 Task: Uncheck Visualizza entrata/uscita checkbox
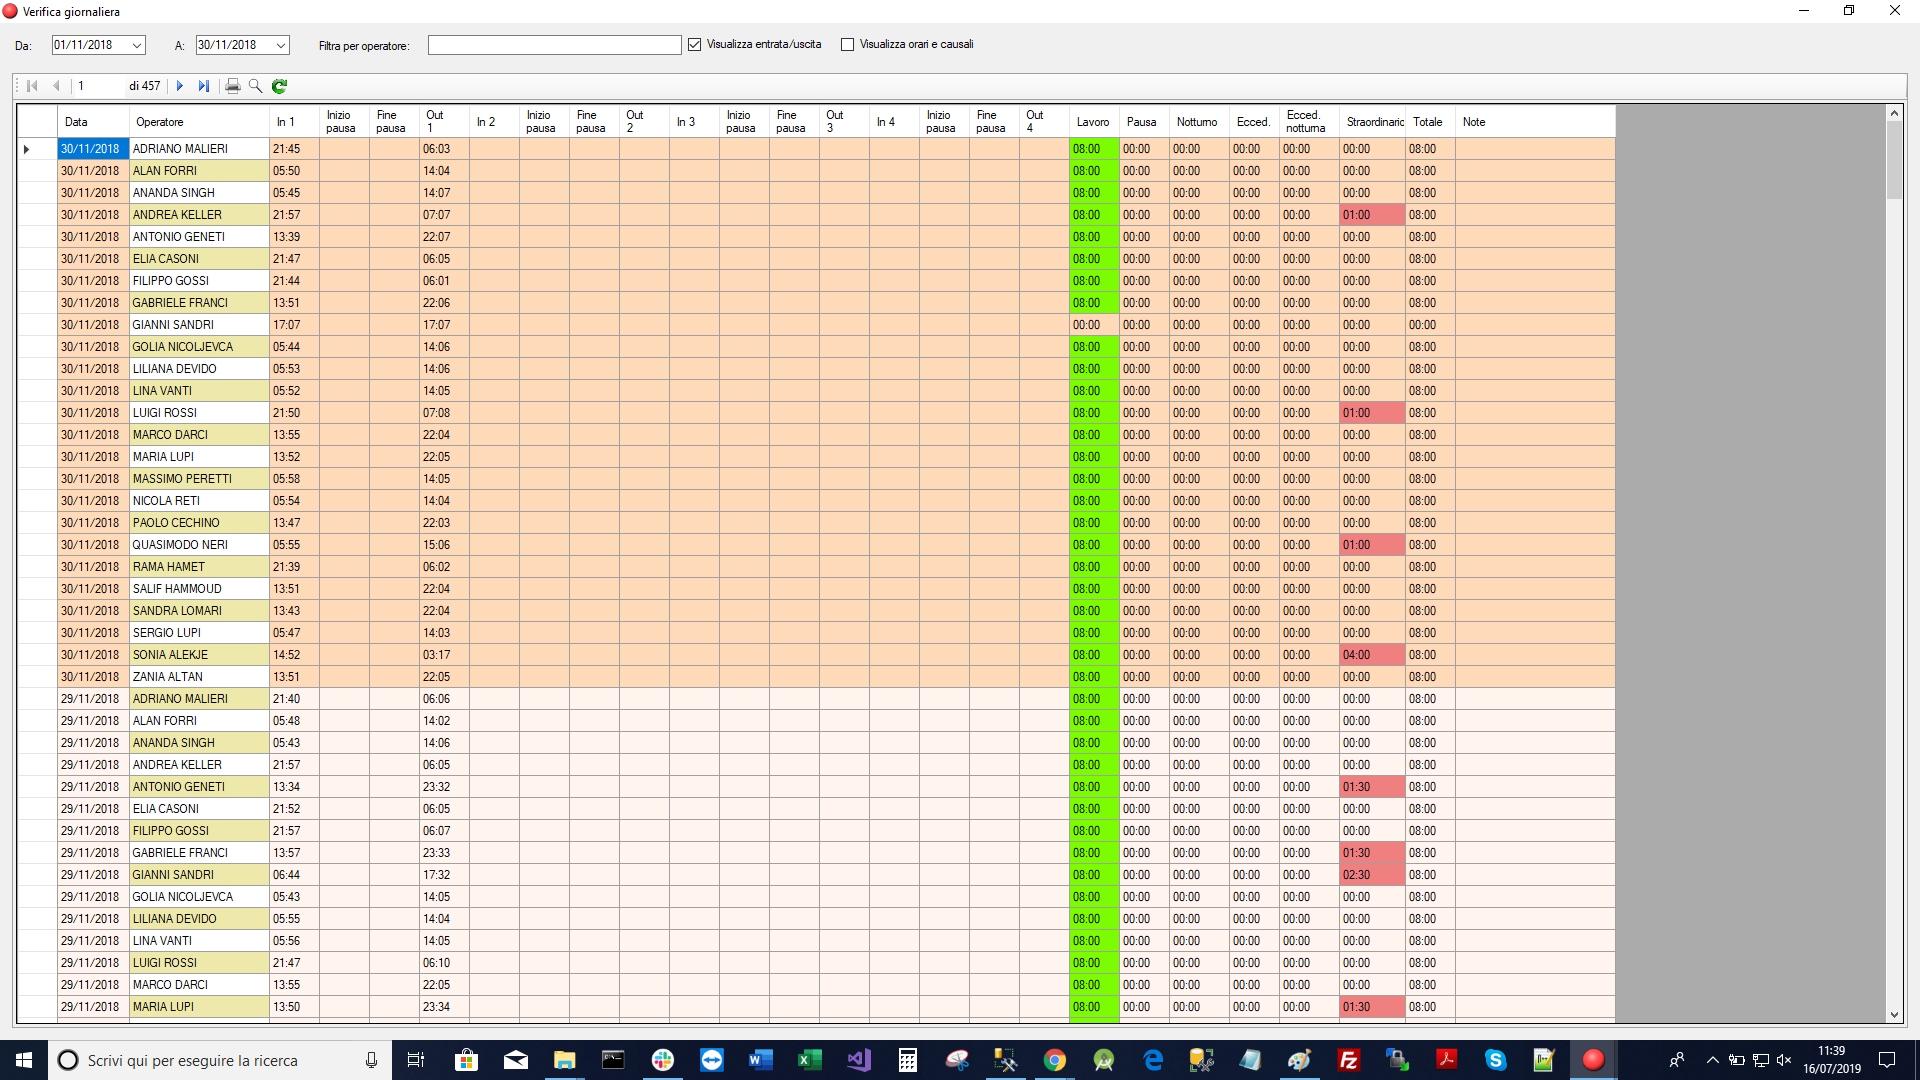[695, 45]
